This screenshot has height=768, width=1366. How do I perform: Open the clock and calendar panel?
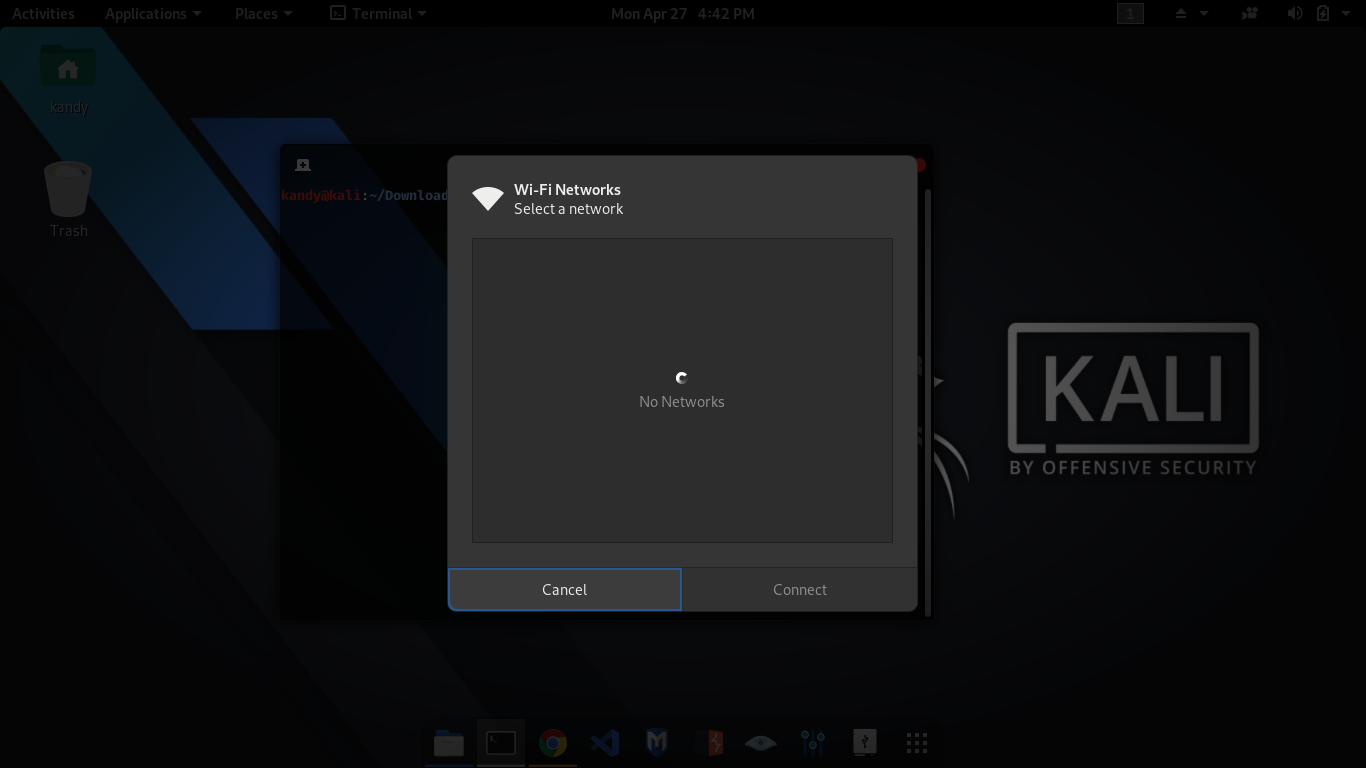coord(683,13)
